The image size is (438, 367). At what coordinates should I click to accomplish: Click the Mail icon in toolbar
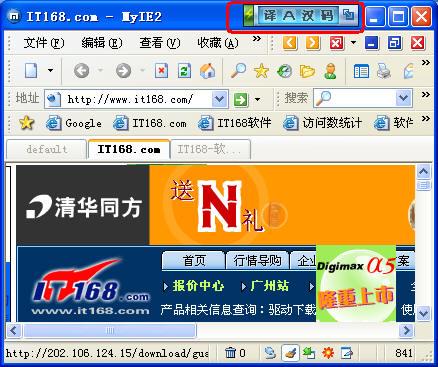[409, 71]
